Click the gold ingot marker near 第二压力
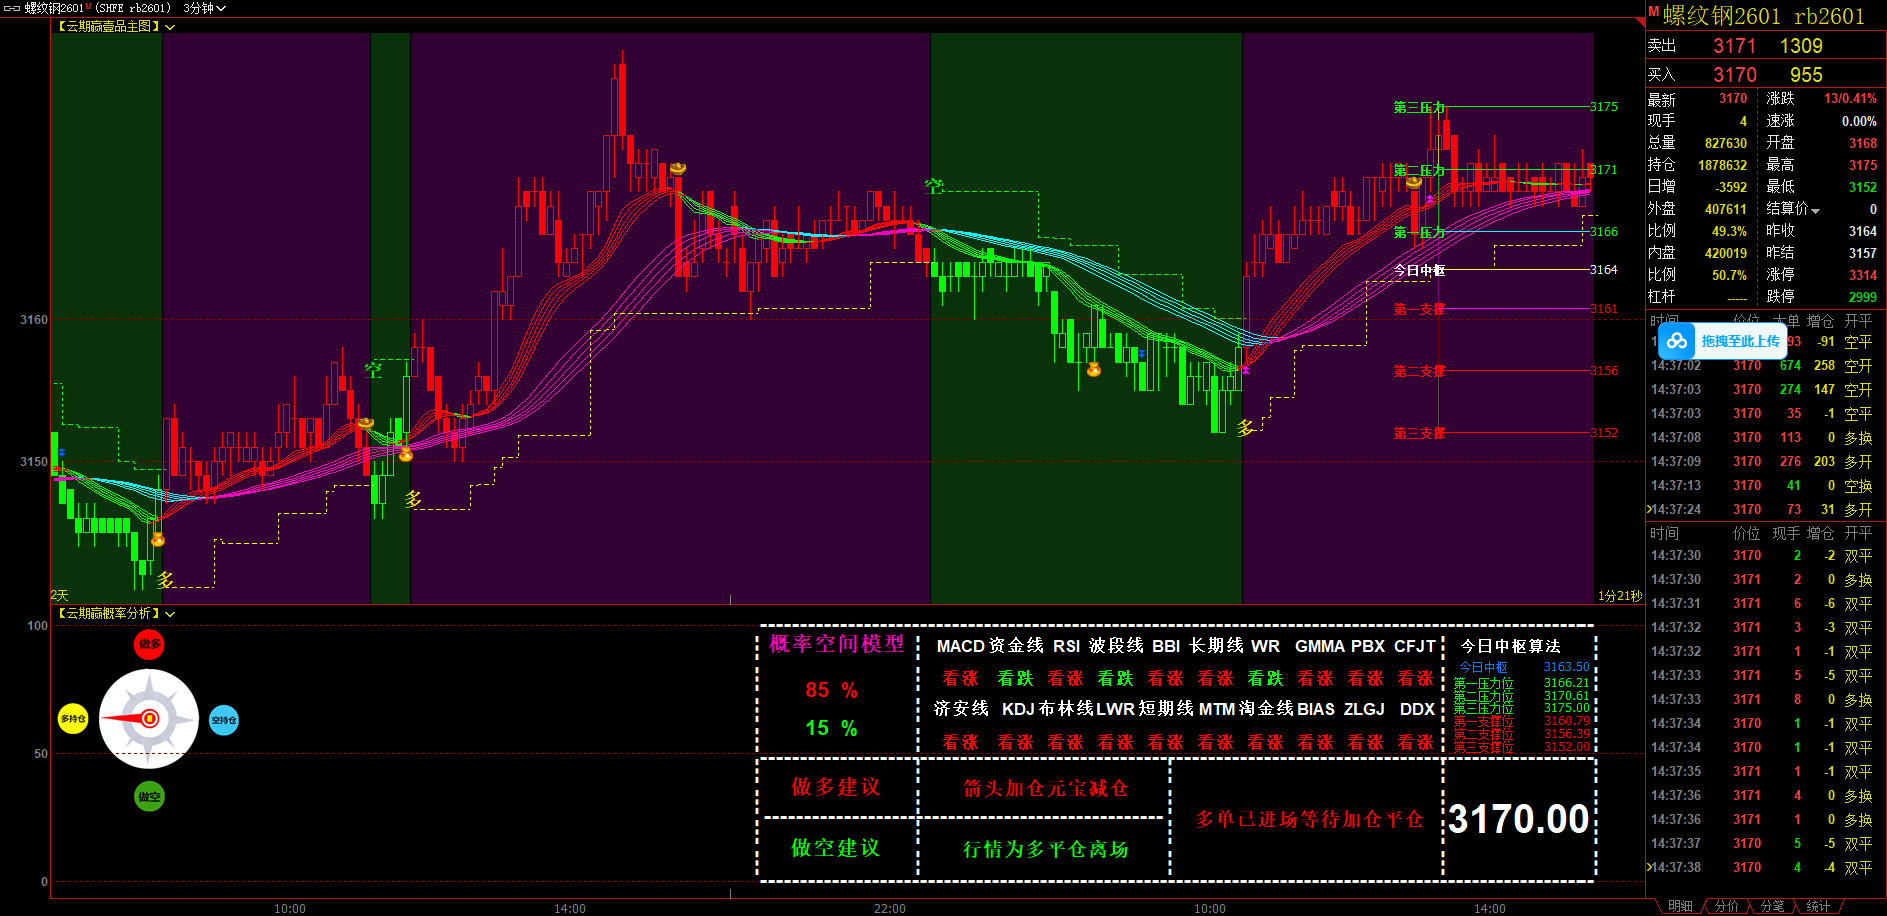This screenshot has width=1887, height=916. tap(1413, 183)
